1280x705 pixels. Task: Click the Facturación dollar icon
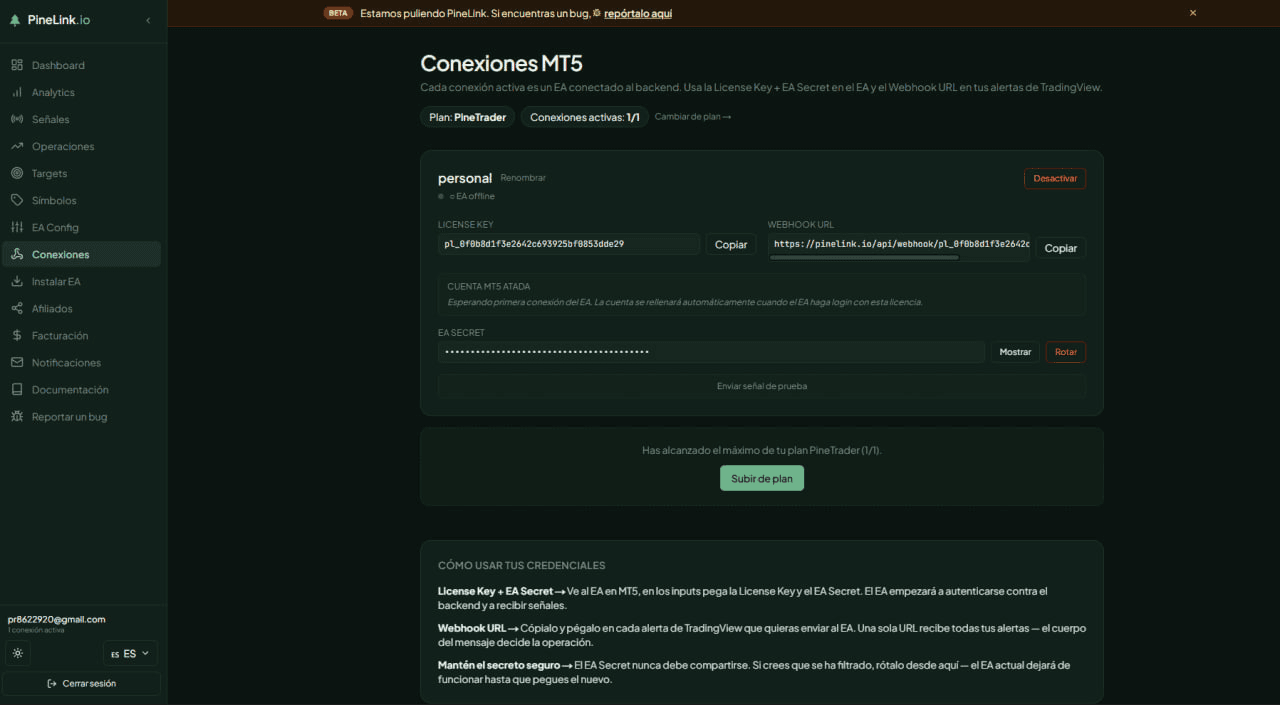(x=17, y=335)
